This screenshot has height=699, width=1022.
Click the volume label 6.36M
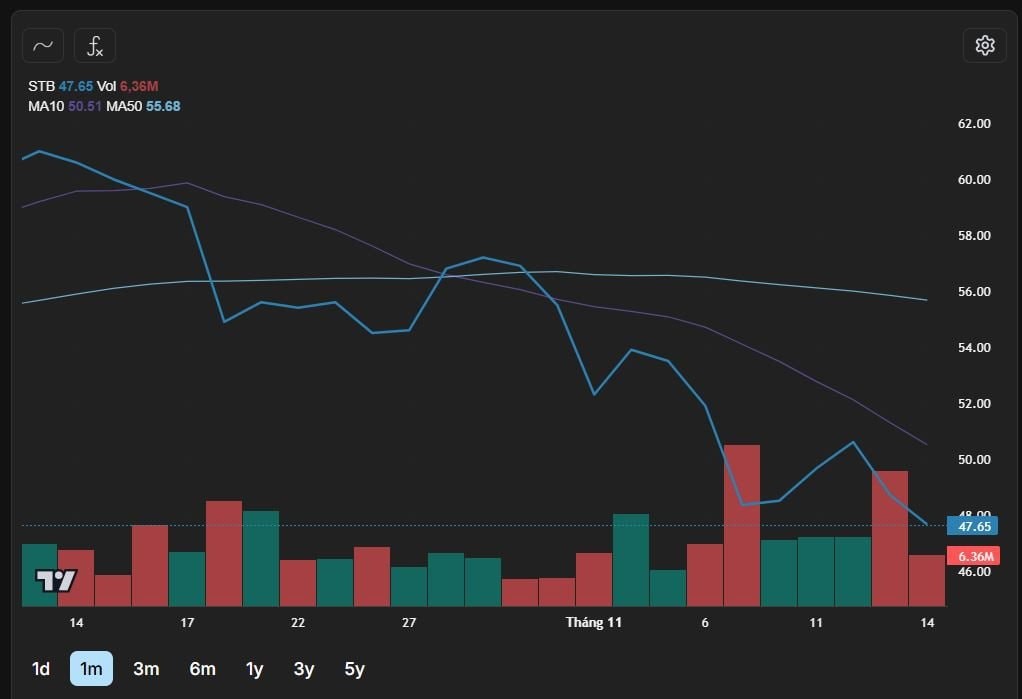click(x=973, y=556)
